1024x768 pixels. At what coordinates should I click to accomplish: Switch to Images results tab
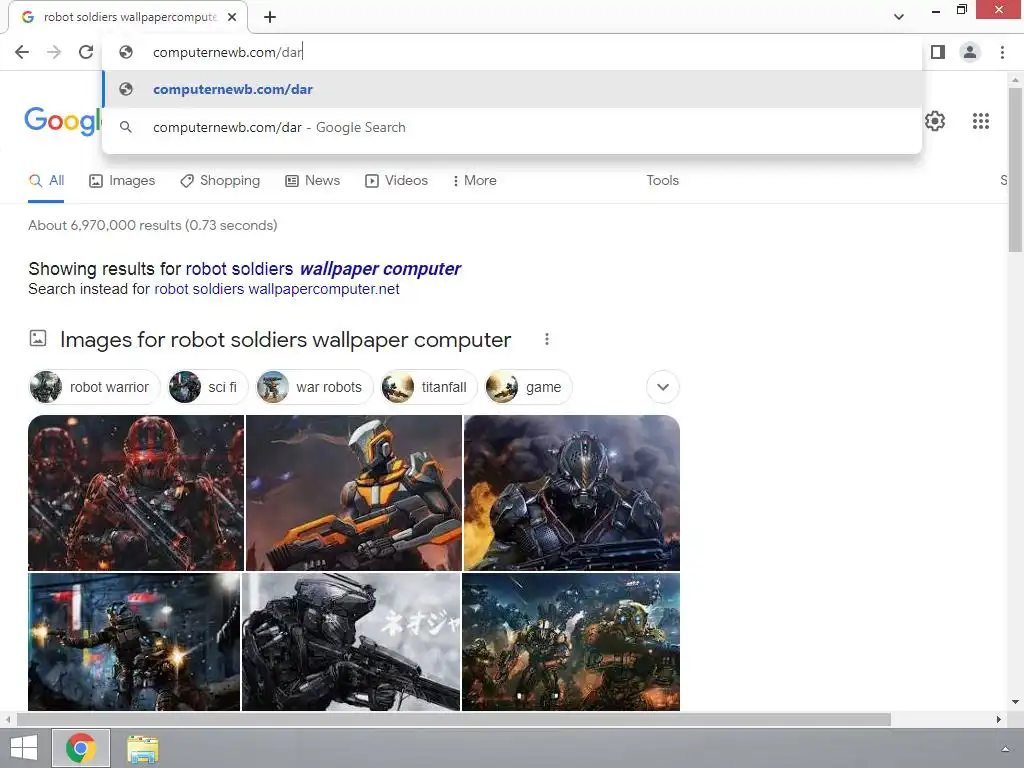click(x=122, y=181)
